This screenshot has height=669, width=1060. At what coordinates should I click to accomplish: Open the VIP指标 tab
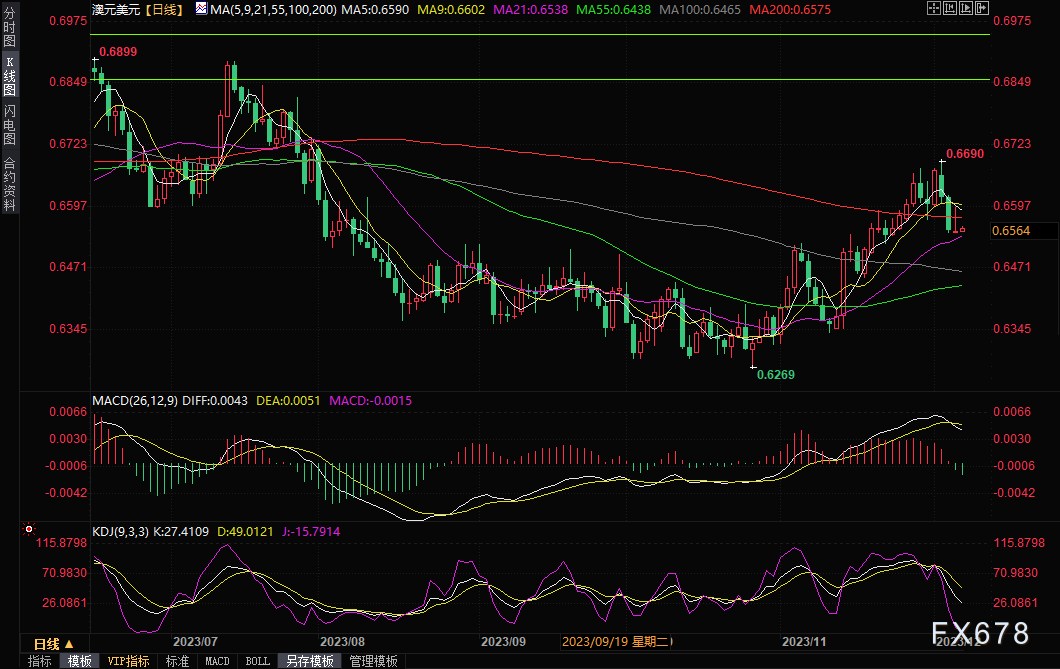[x=128, y=661]
